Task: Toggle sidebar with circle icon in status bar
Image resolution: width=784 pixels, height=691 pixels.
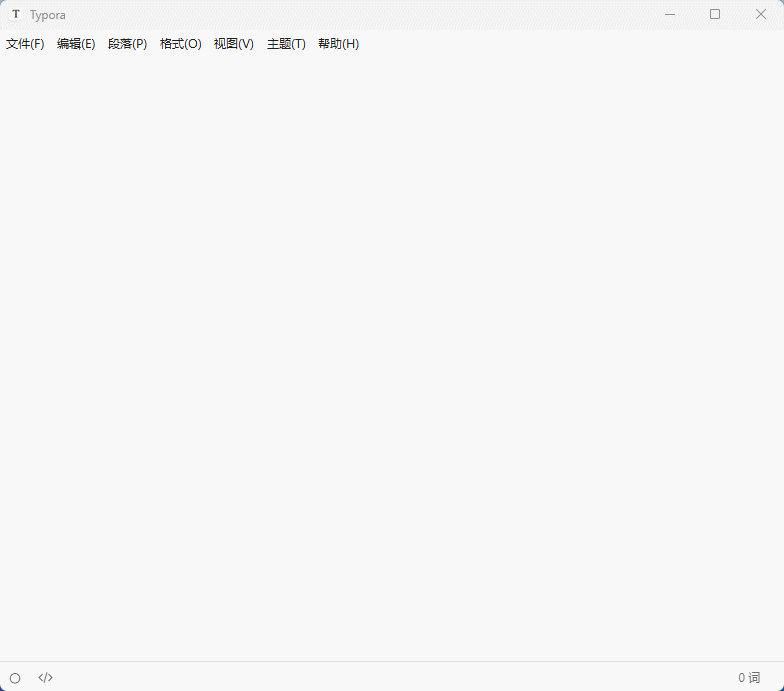Action: coord(15,678)
